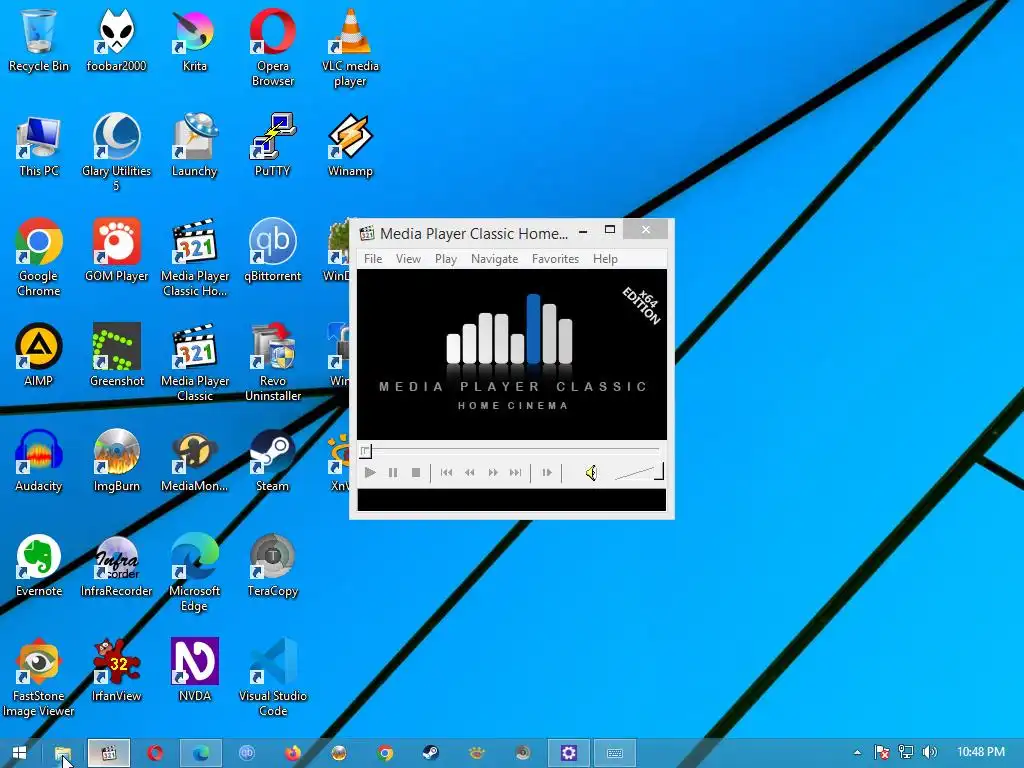Select the Visual Studio Code desktop icon
Image resolution: width=1024 pixels, height=768 pixels.
pyautogui.click(x=272, y=678)
